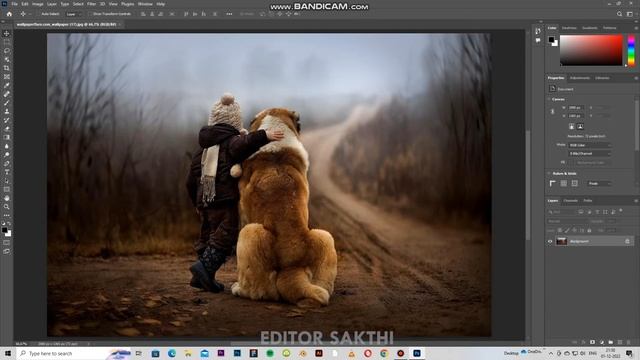The image size is (640, 360).
Task: Open the search icon in options bar
Action: point(619,14)
